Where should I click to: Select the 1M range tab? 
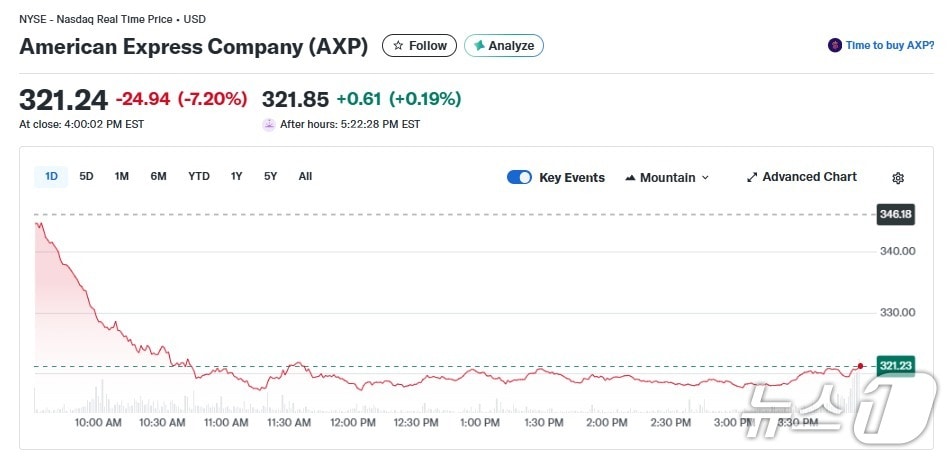point(121,176)
